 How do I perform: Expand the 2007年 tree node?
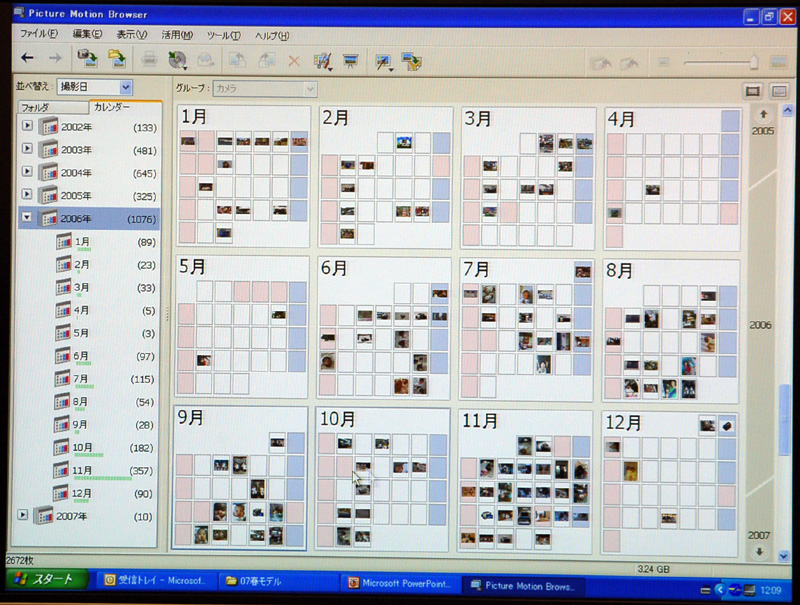(x=24, y=515)
